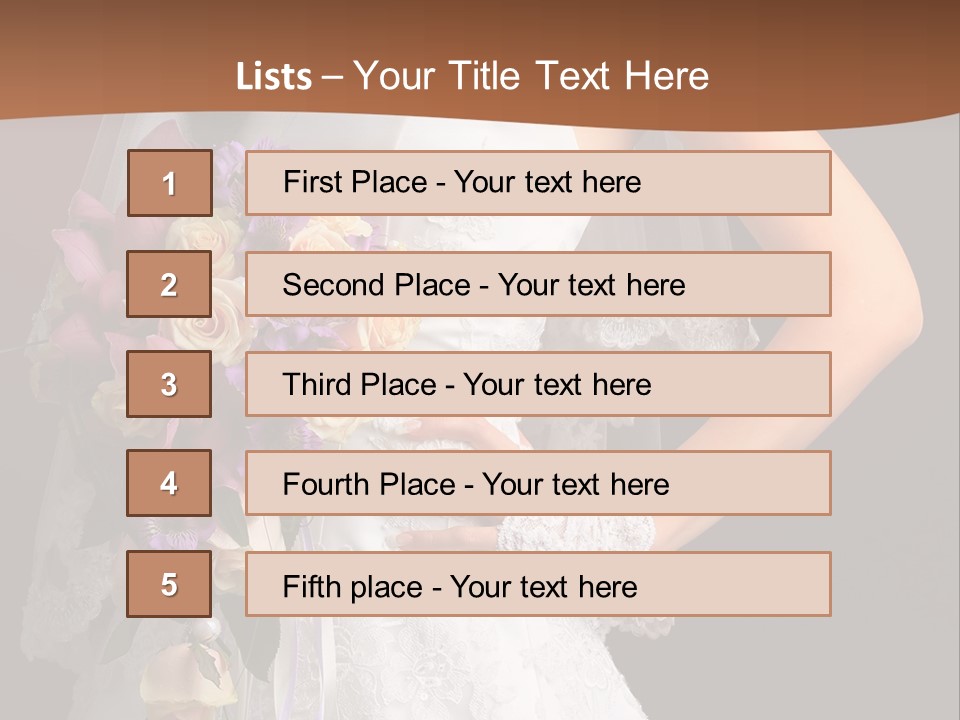Image resolution: width=960 pixels, height=720 pixels.
Task: Select the number 4 box
Action: pyautogui.click(x=169, y=483)
